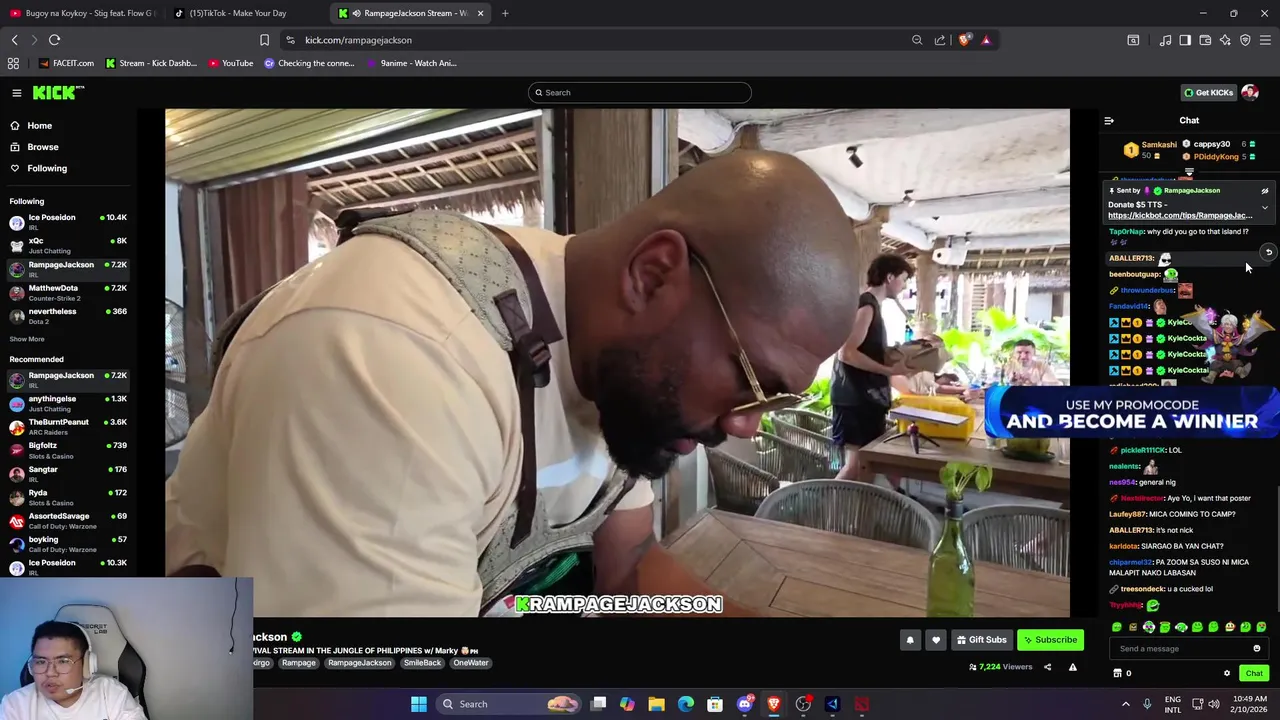This screenshot has width=1280, height=720.
Task: Open nevertheless channel in Following list
Action: [x=68, y=315]
